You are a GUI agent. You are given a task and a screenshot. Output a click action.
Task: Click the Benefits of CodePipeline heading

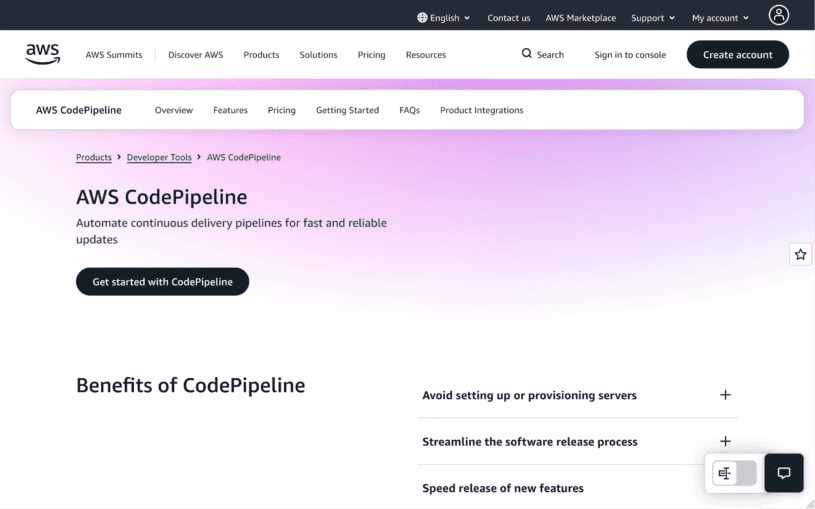point(190,385)
